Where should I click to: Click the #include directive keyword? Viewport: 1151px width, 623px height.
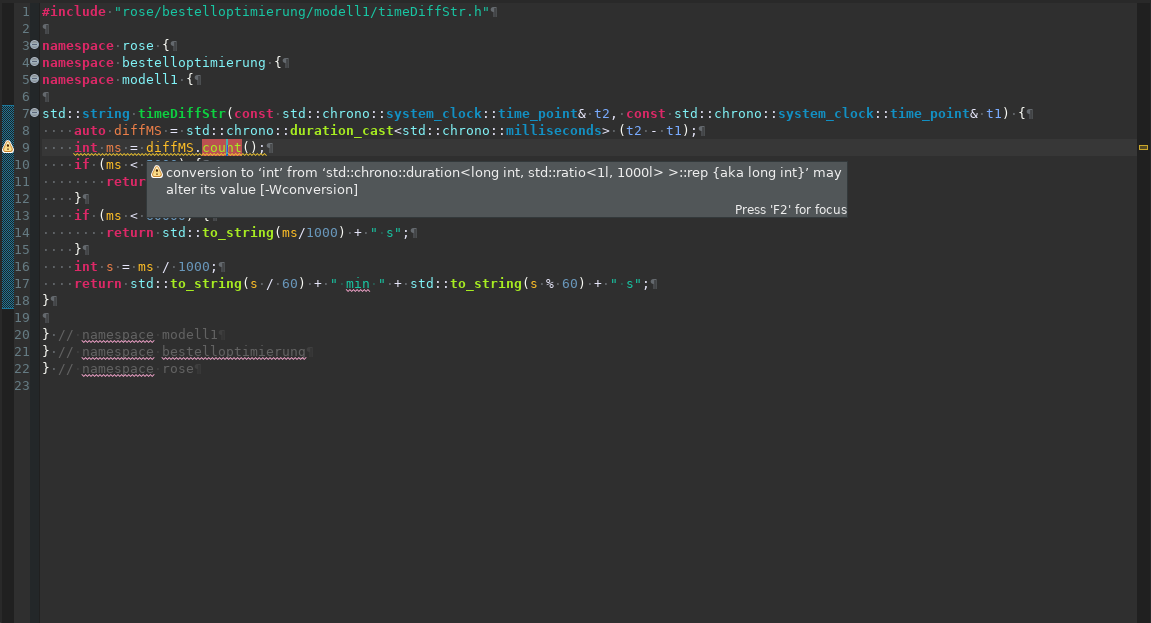pos(73,12)
